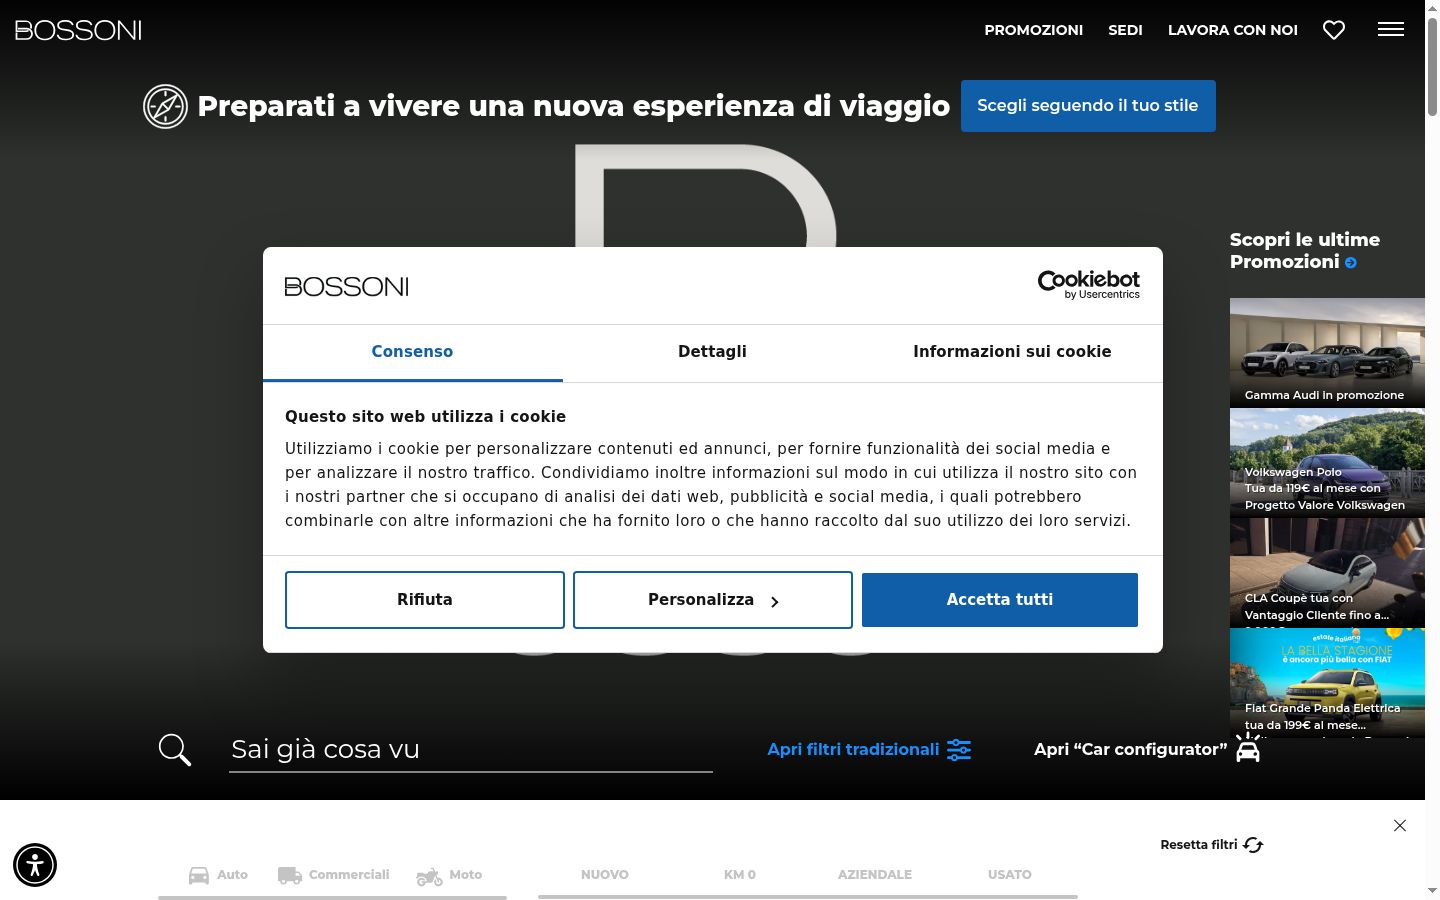
Task: Open Gamma Audi in promozione thumbnail
Action: pyautogui.click(x=1327, y=353)
